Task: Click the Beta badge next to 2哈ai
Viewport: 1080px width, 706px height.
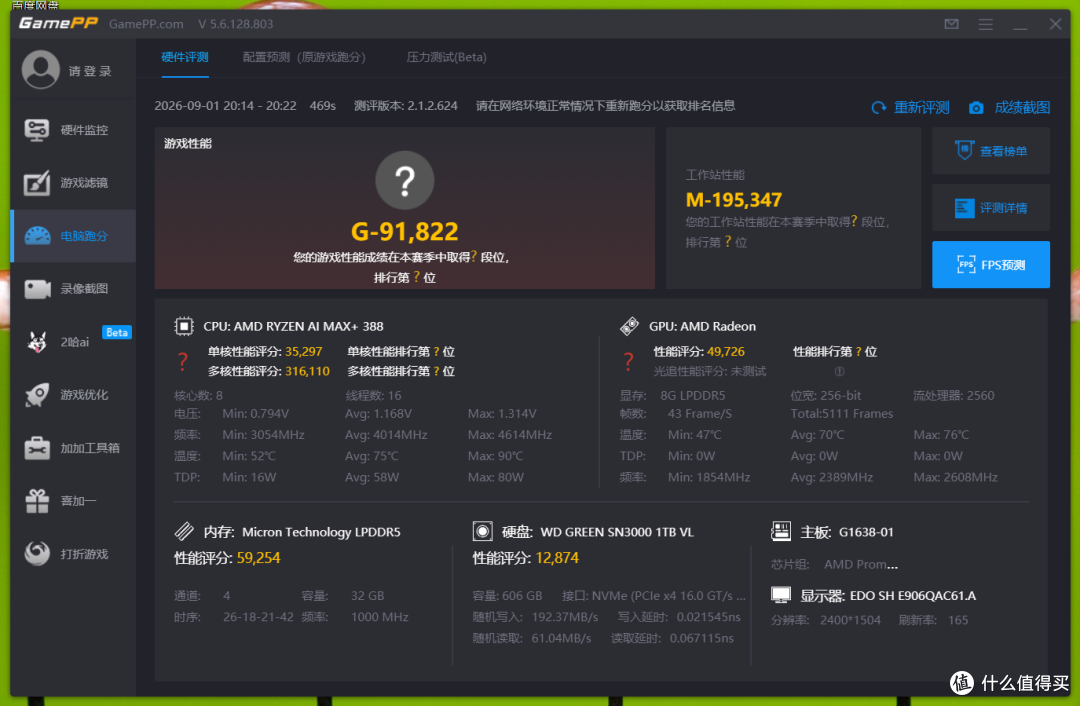Action: [x=117, y=332]
